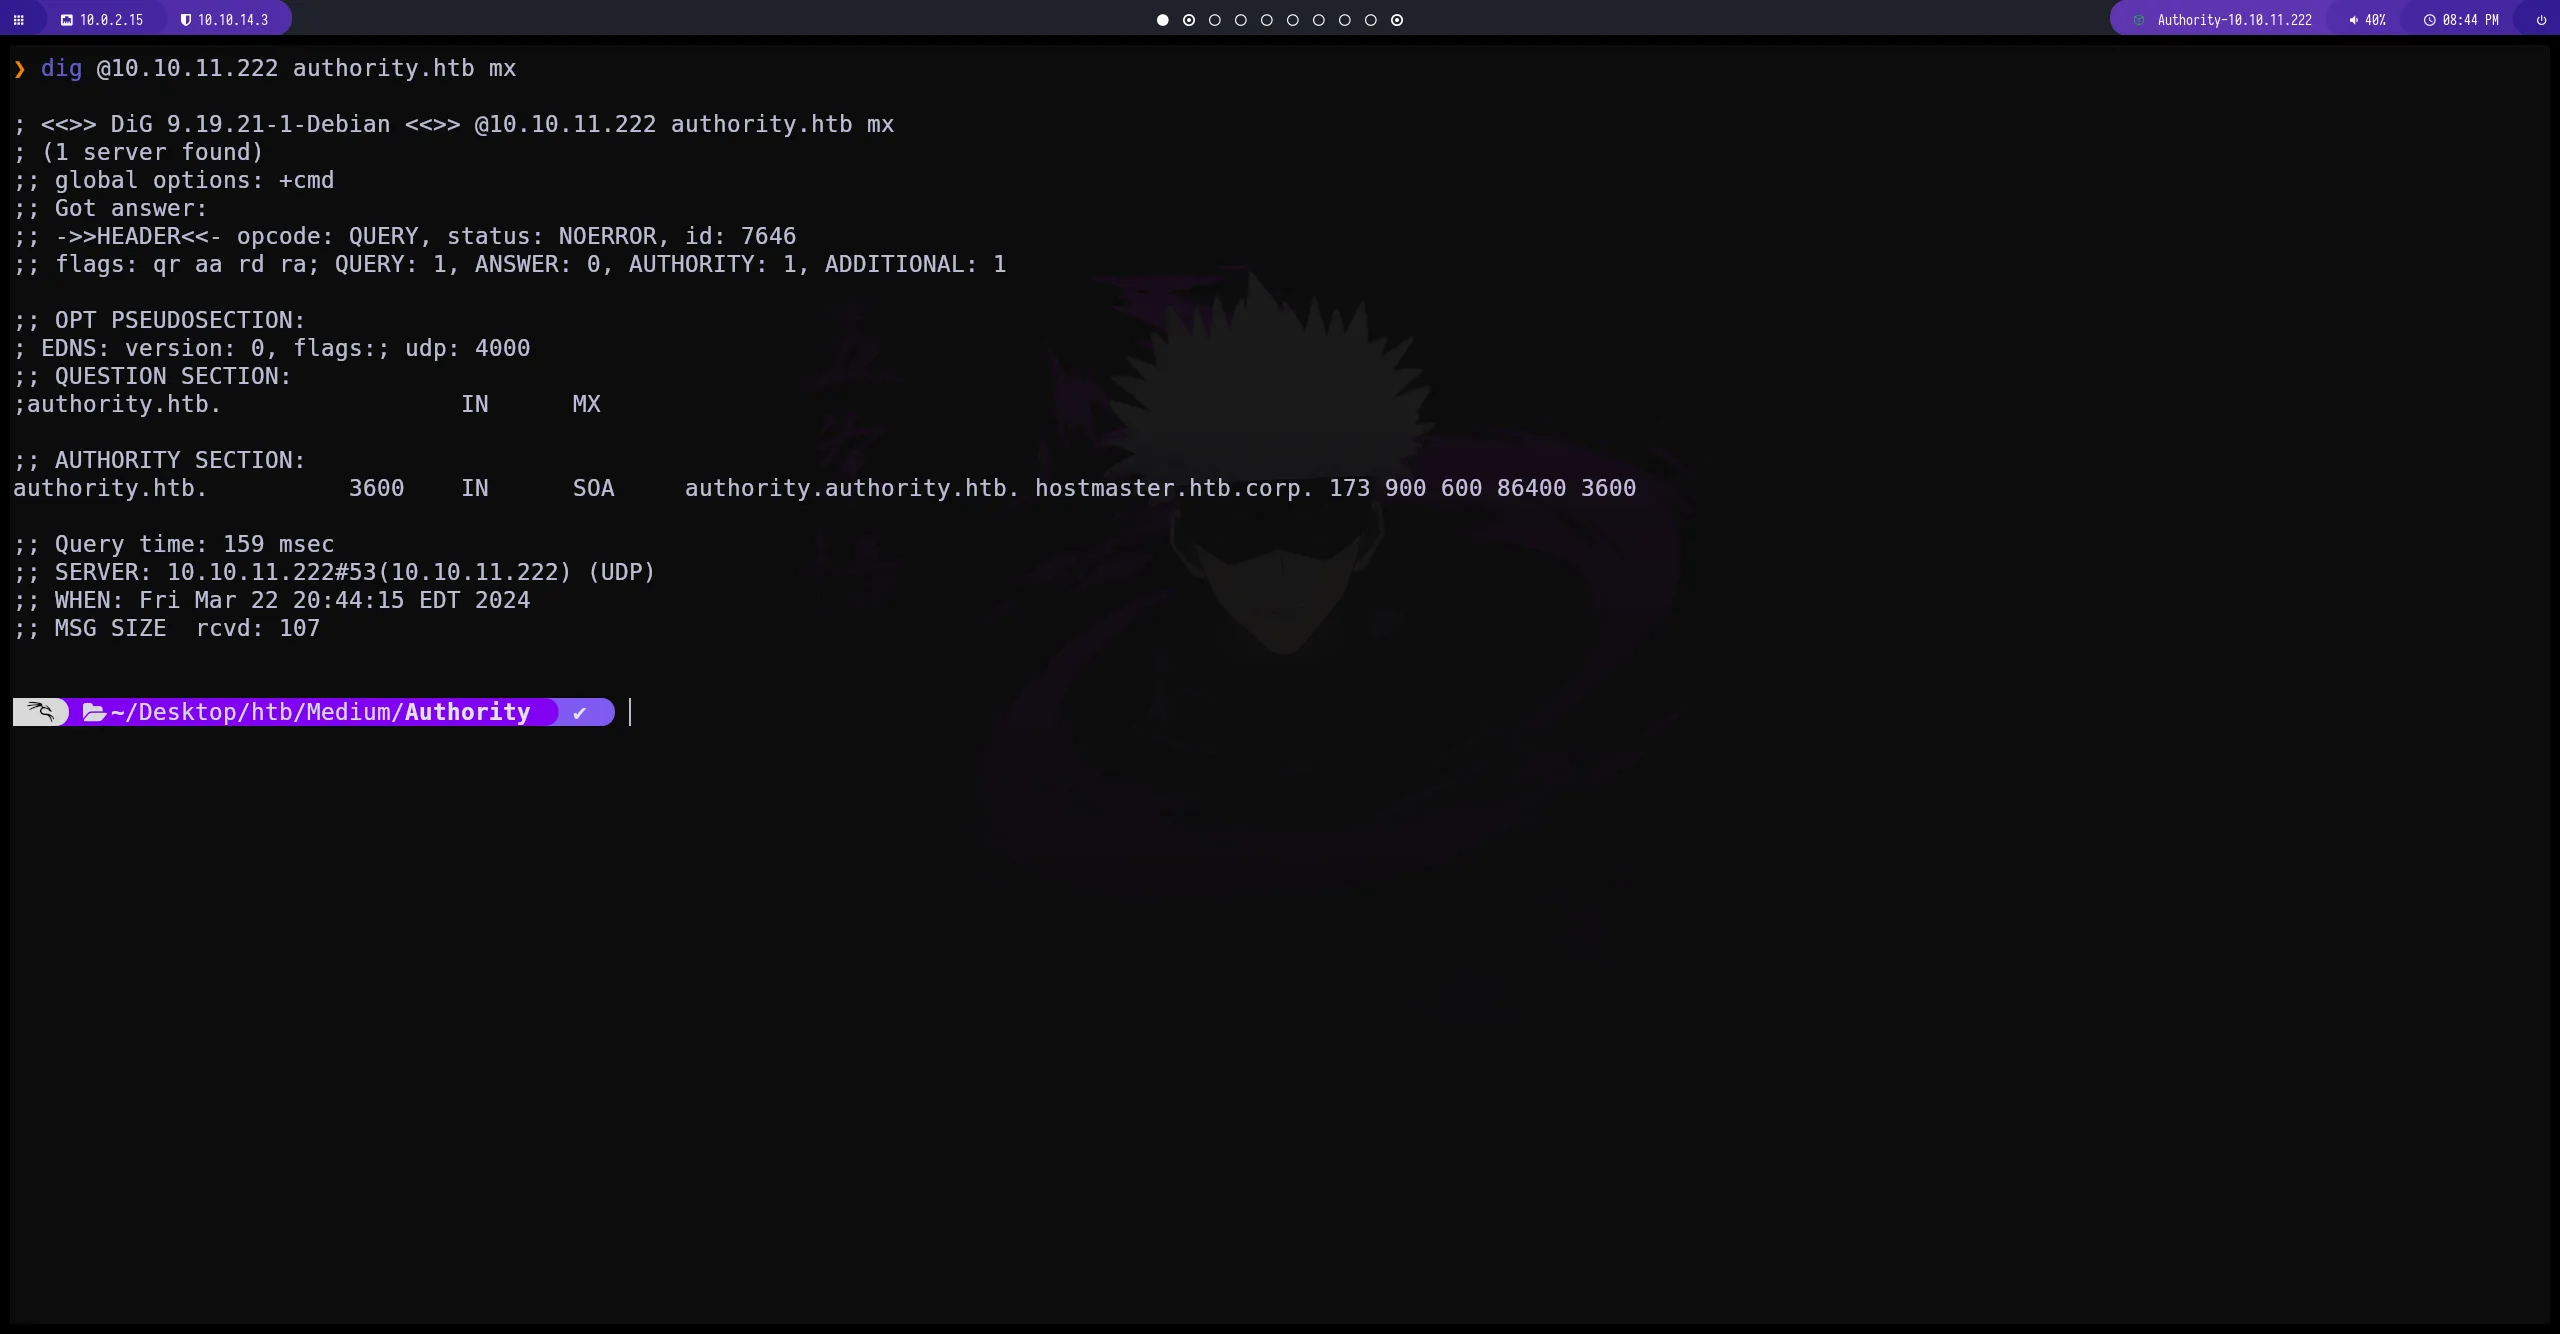Click the 10.0.2.15 local IP label

tap(111, 20)
